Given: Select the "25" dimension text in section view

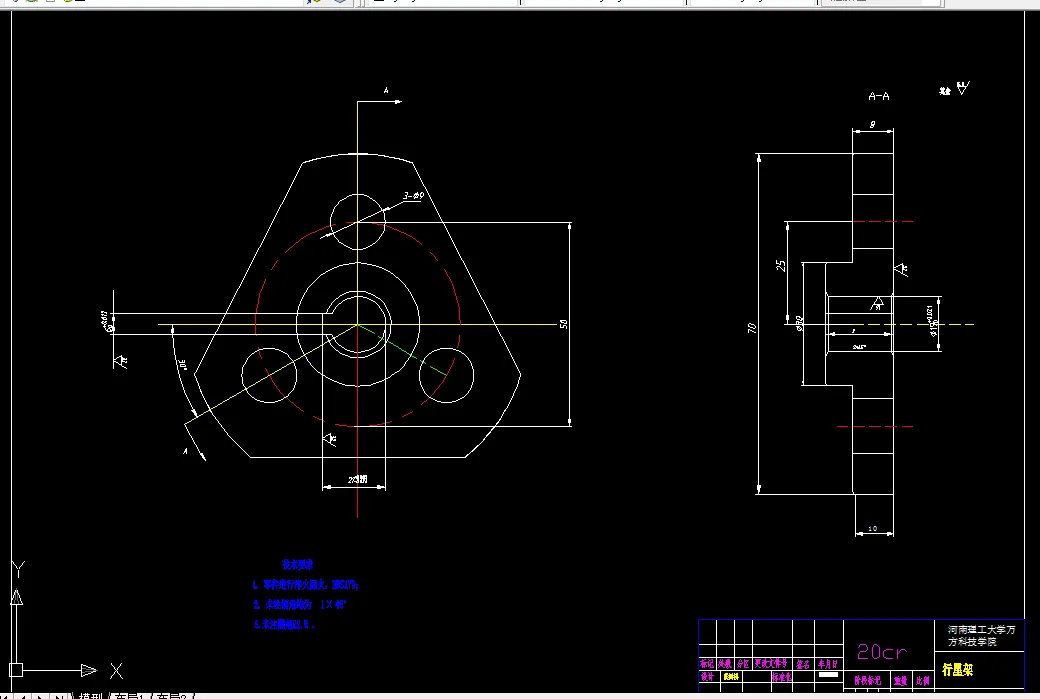Looking at the screenshot, I should (x=781, y=265).
